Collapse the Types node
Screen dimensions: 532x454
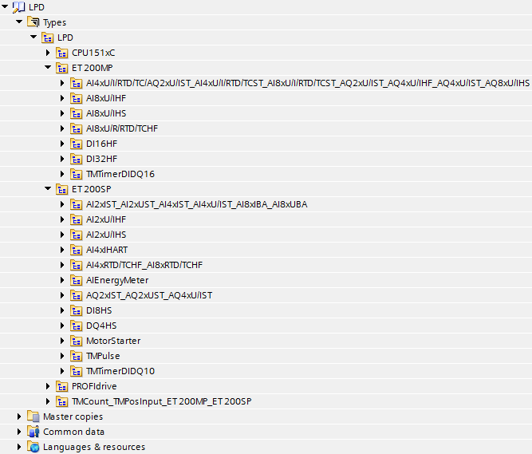(x=19, y=22)
